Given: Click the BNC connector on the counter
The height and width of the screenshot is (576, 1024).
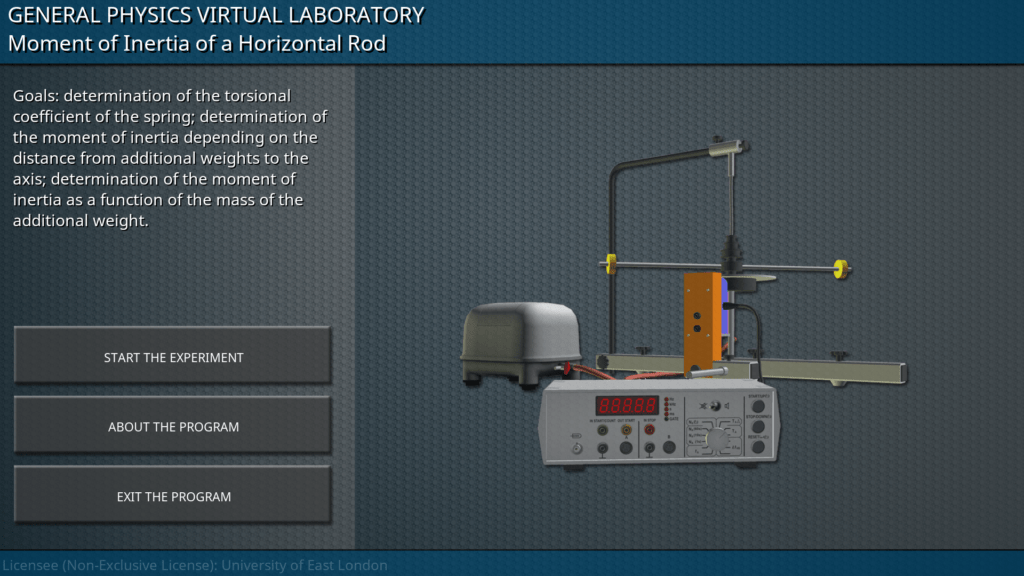Looking at the screenshot, I should tap(576, 450).
